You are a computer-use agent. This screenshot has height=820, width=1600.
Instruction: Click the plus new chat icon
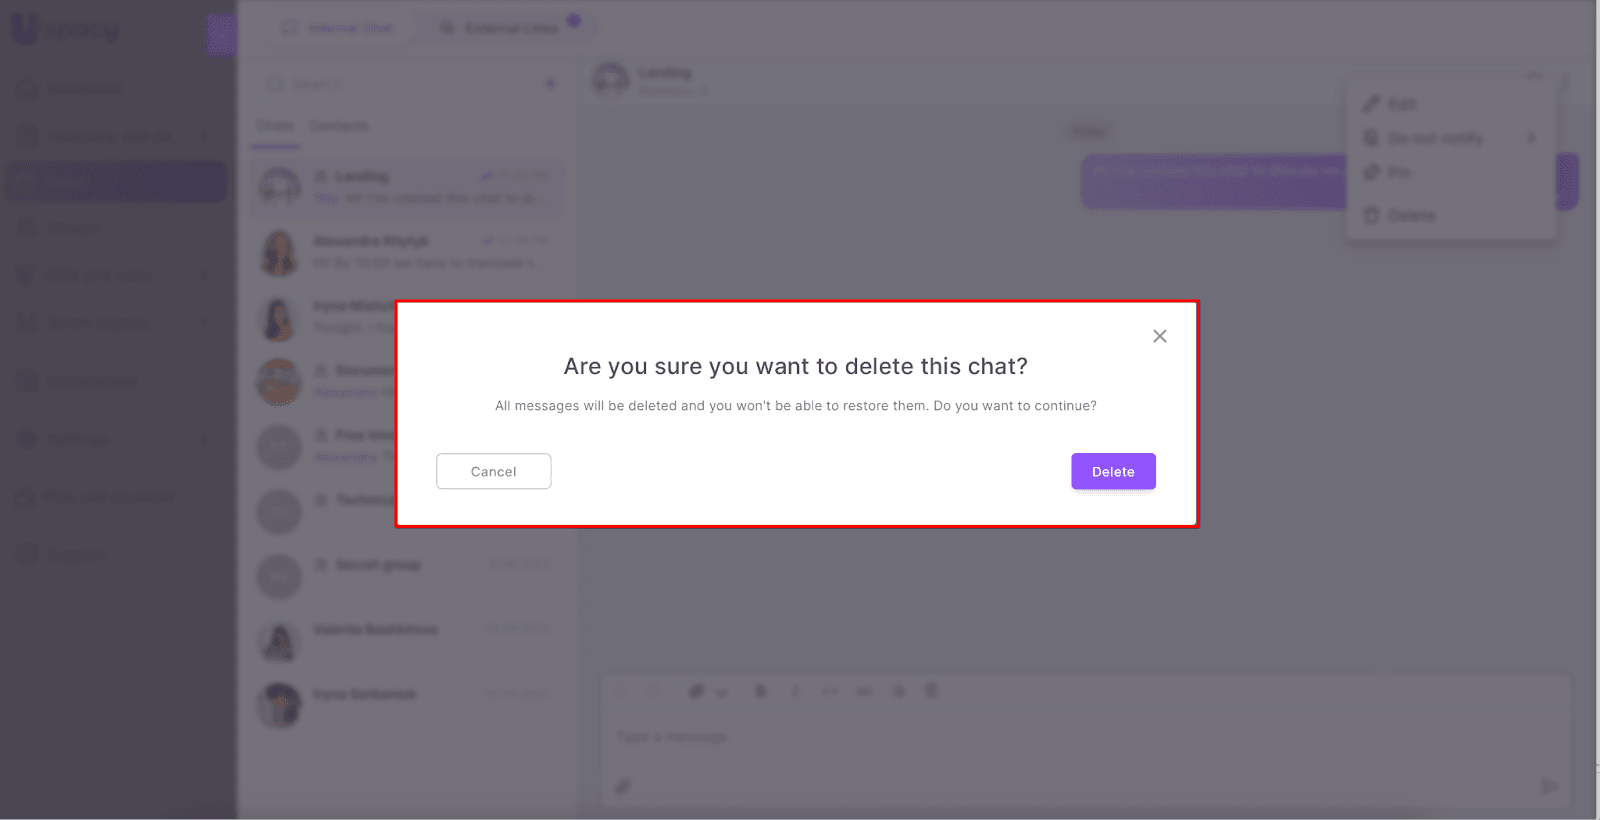pyautogui.click(x=550, y=84)
